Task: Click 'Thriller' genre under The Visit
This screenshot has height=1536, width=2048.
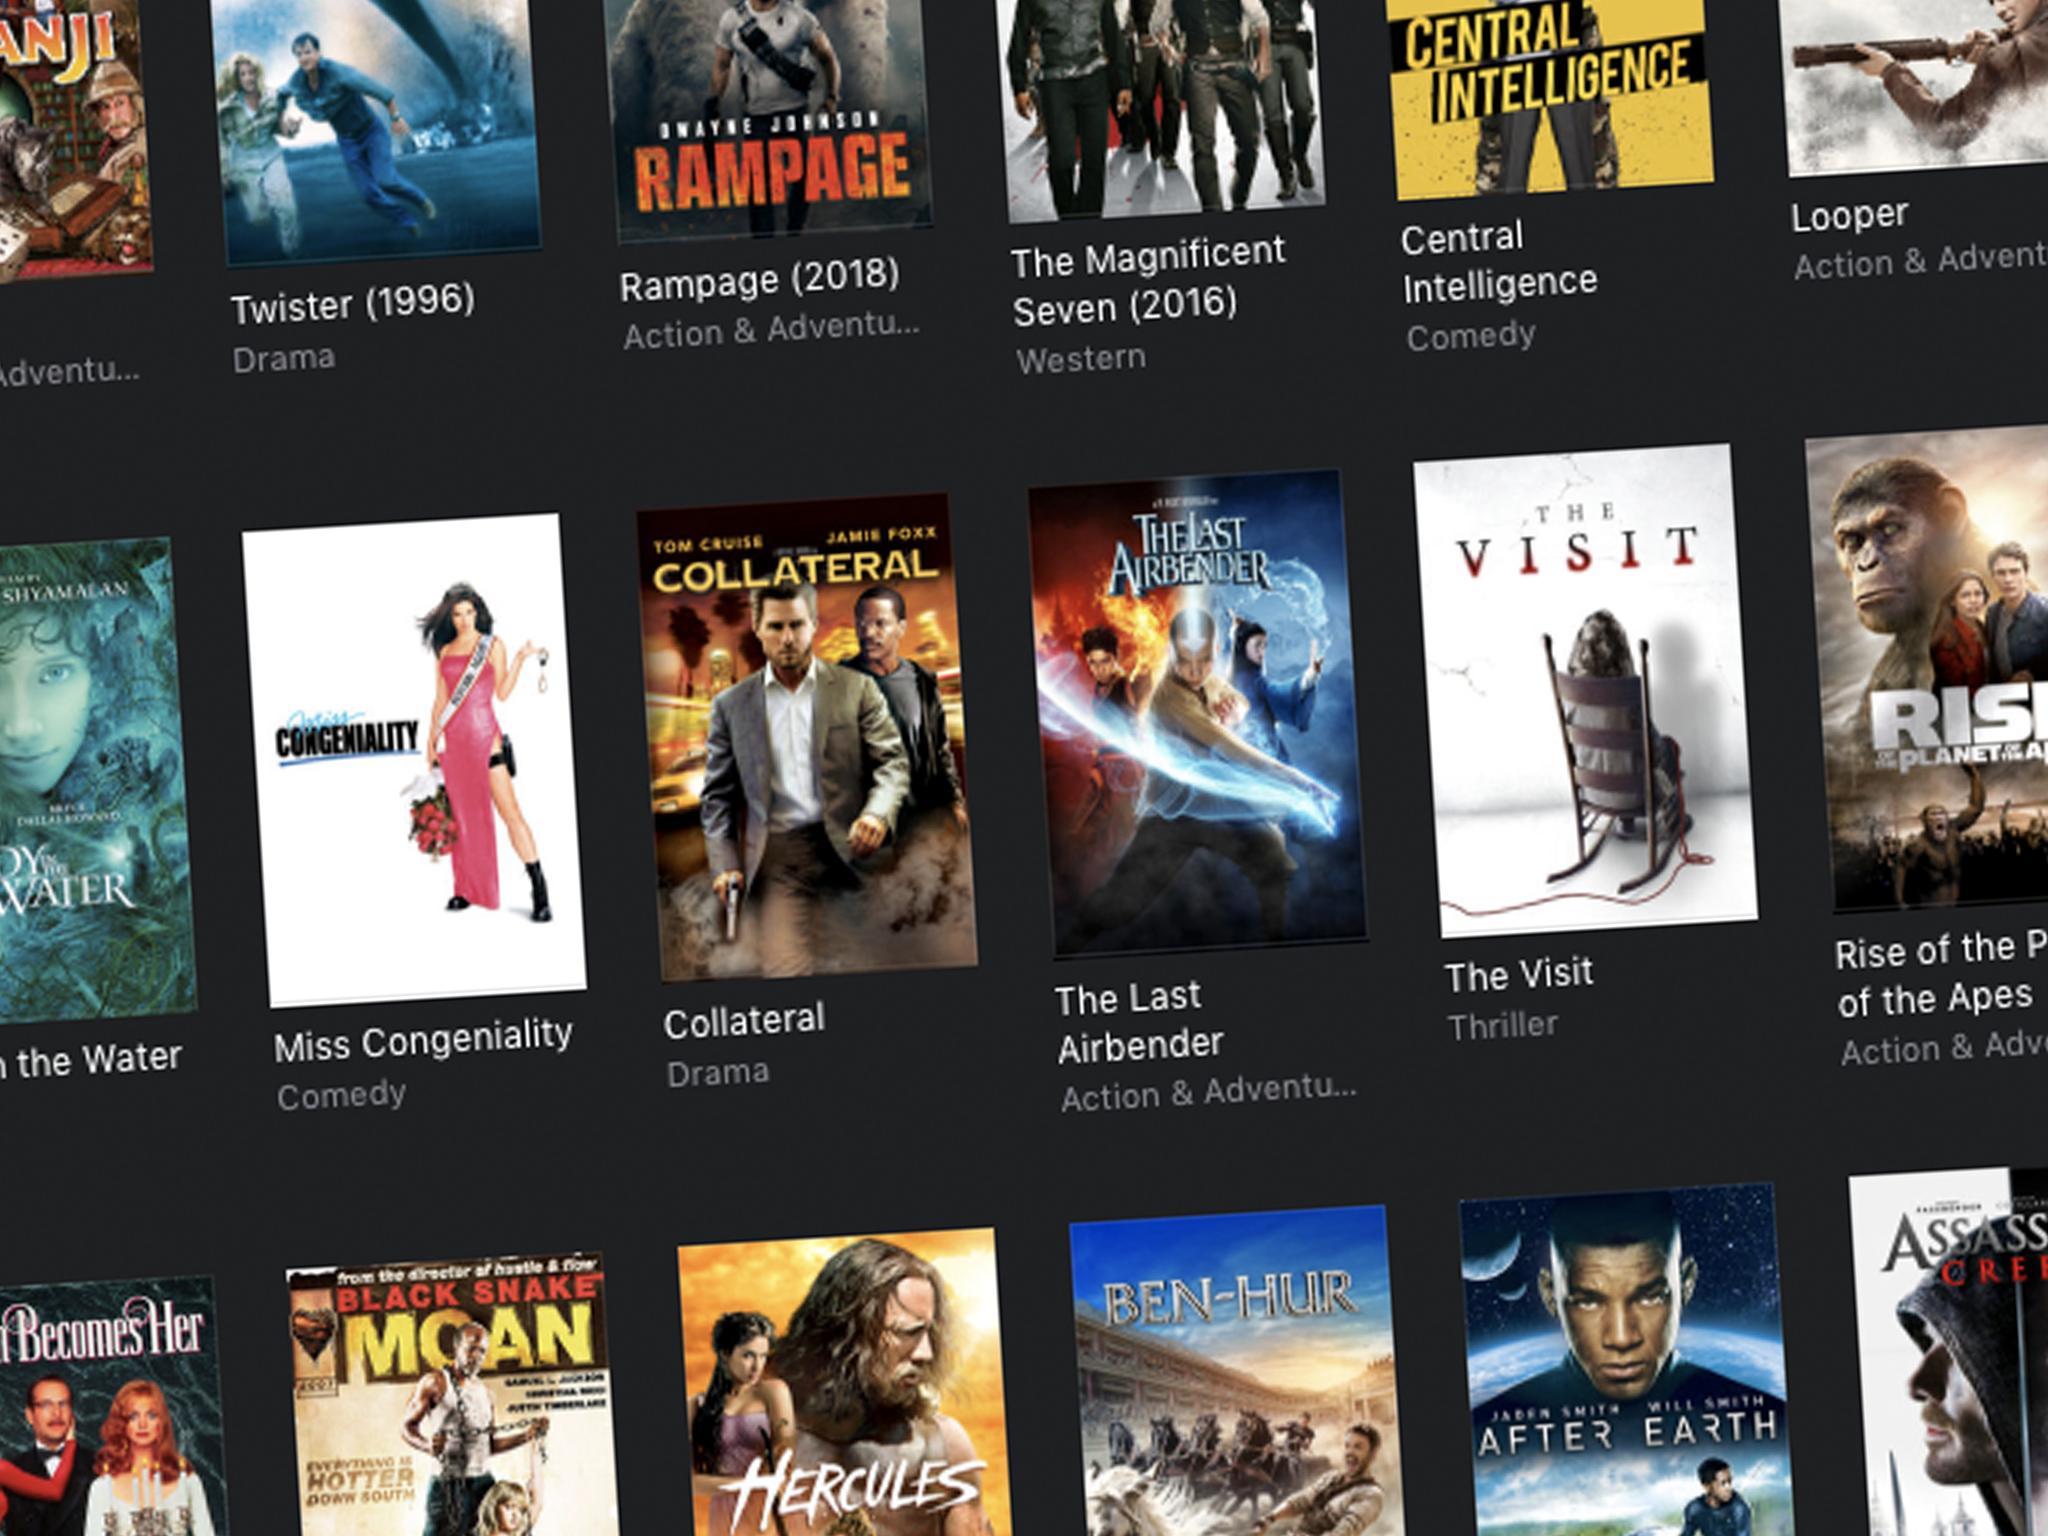Action: [1503, 1025]
